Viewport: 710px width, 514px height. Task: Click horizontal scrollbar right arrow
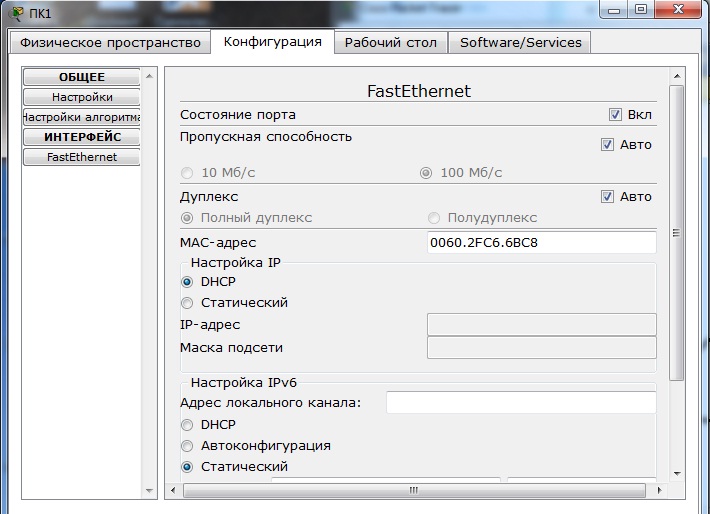[659, 490]
